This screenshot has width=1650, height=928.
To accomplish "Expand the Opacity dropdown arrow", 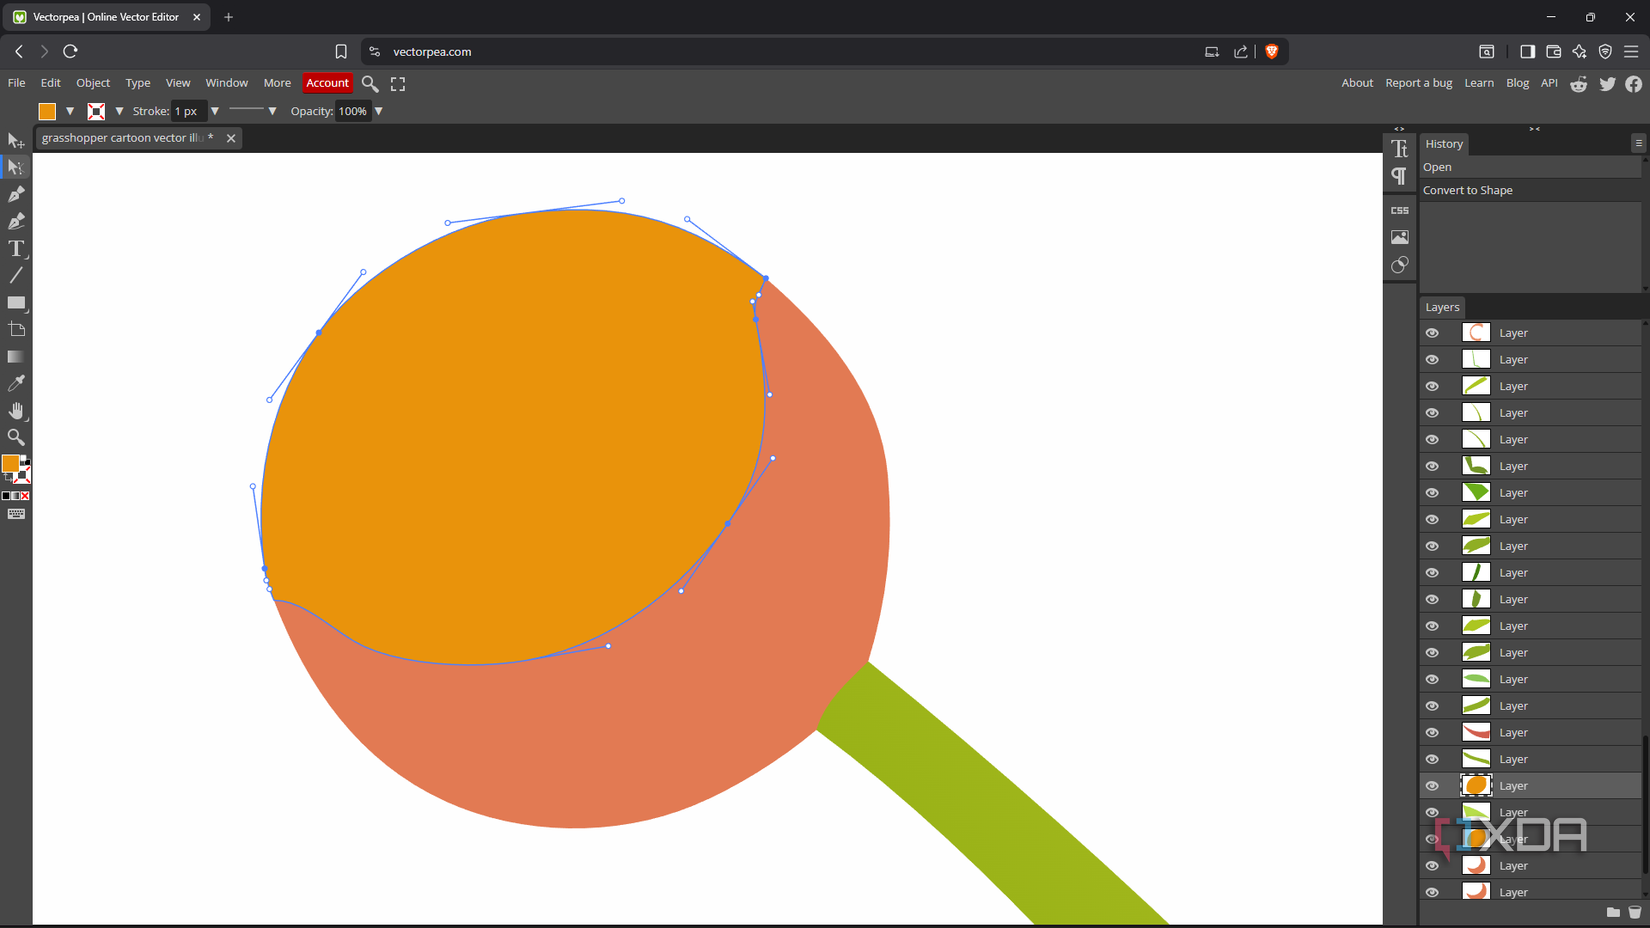I will coord(379,111).
